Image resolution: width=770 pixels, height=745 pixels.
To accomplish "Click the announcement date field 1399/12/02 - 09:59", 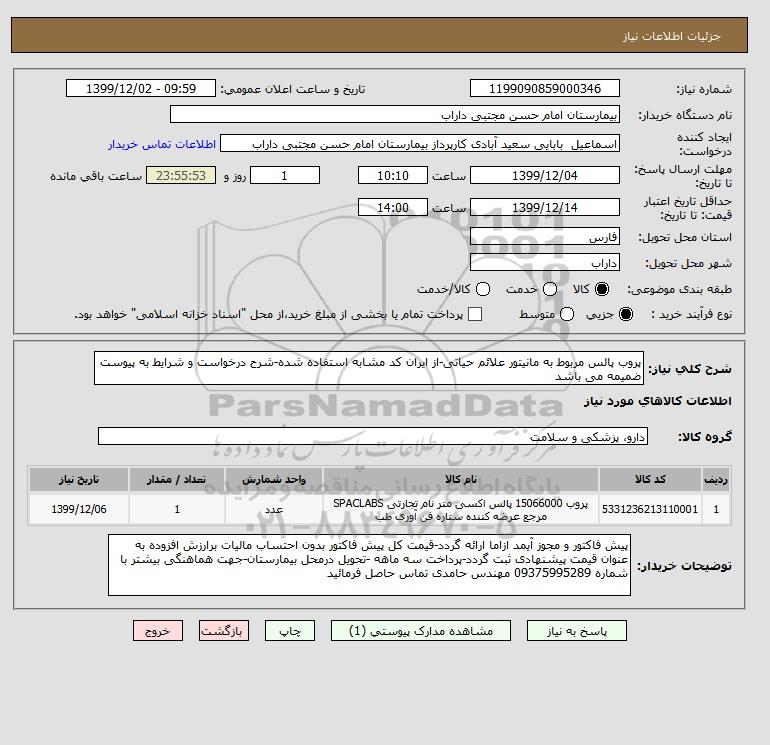I will (x=141, y=88).
